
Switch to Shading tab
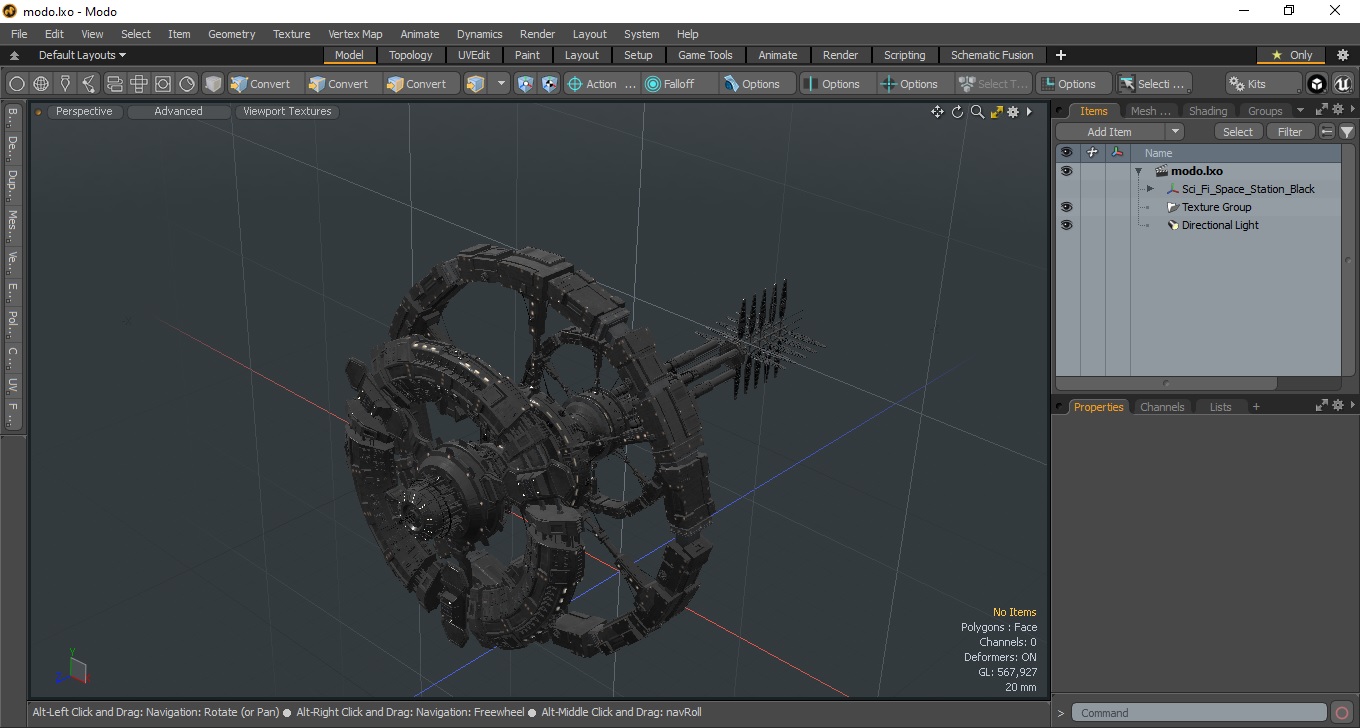coord(1207,111)
